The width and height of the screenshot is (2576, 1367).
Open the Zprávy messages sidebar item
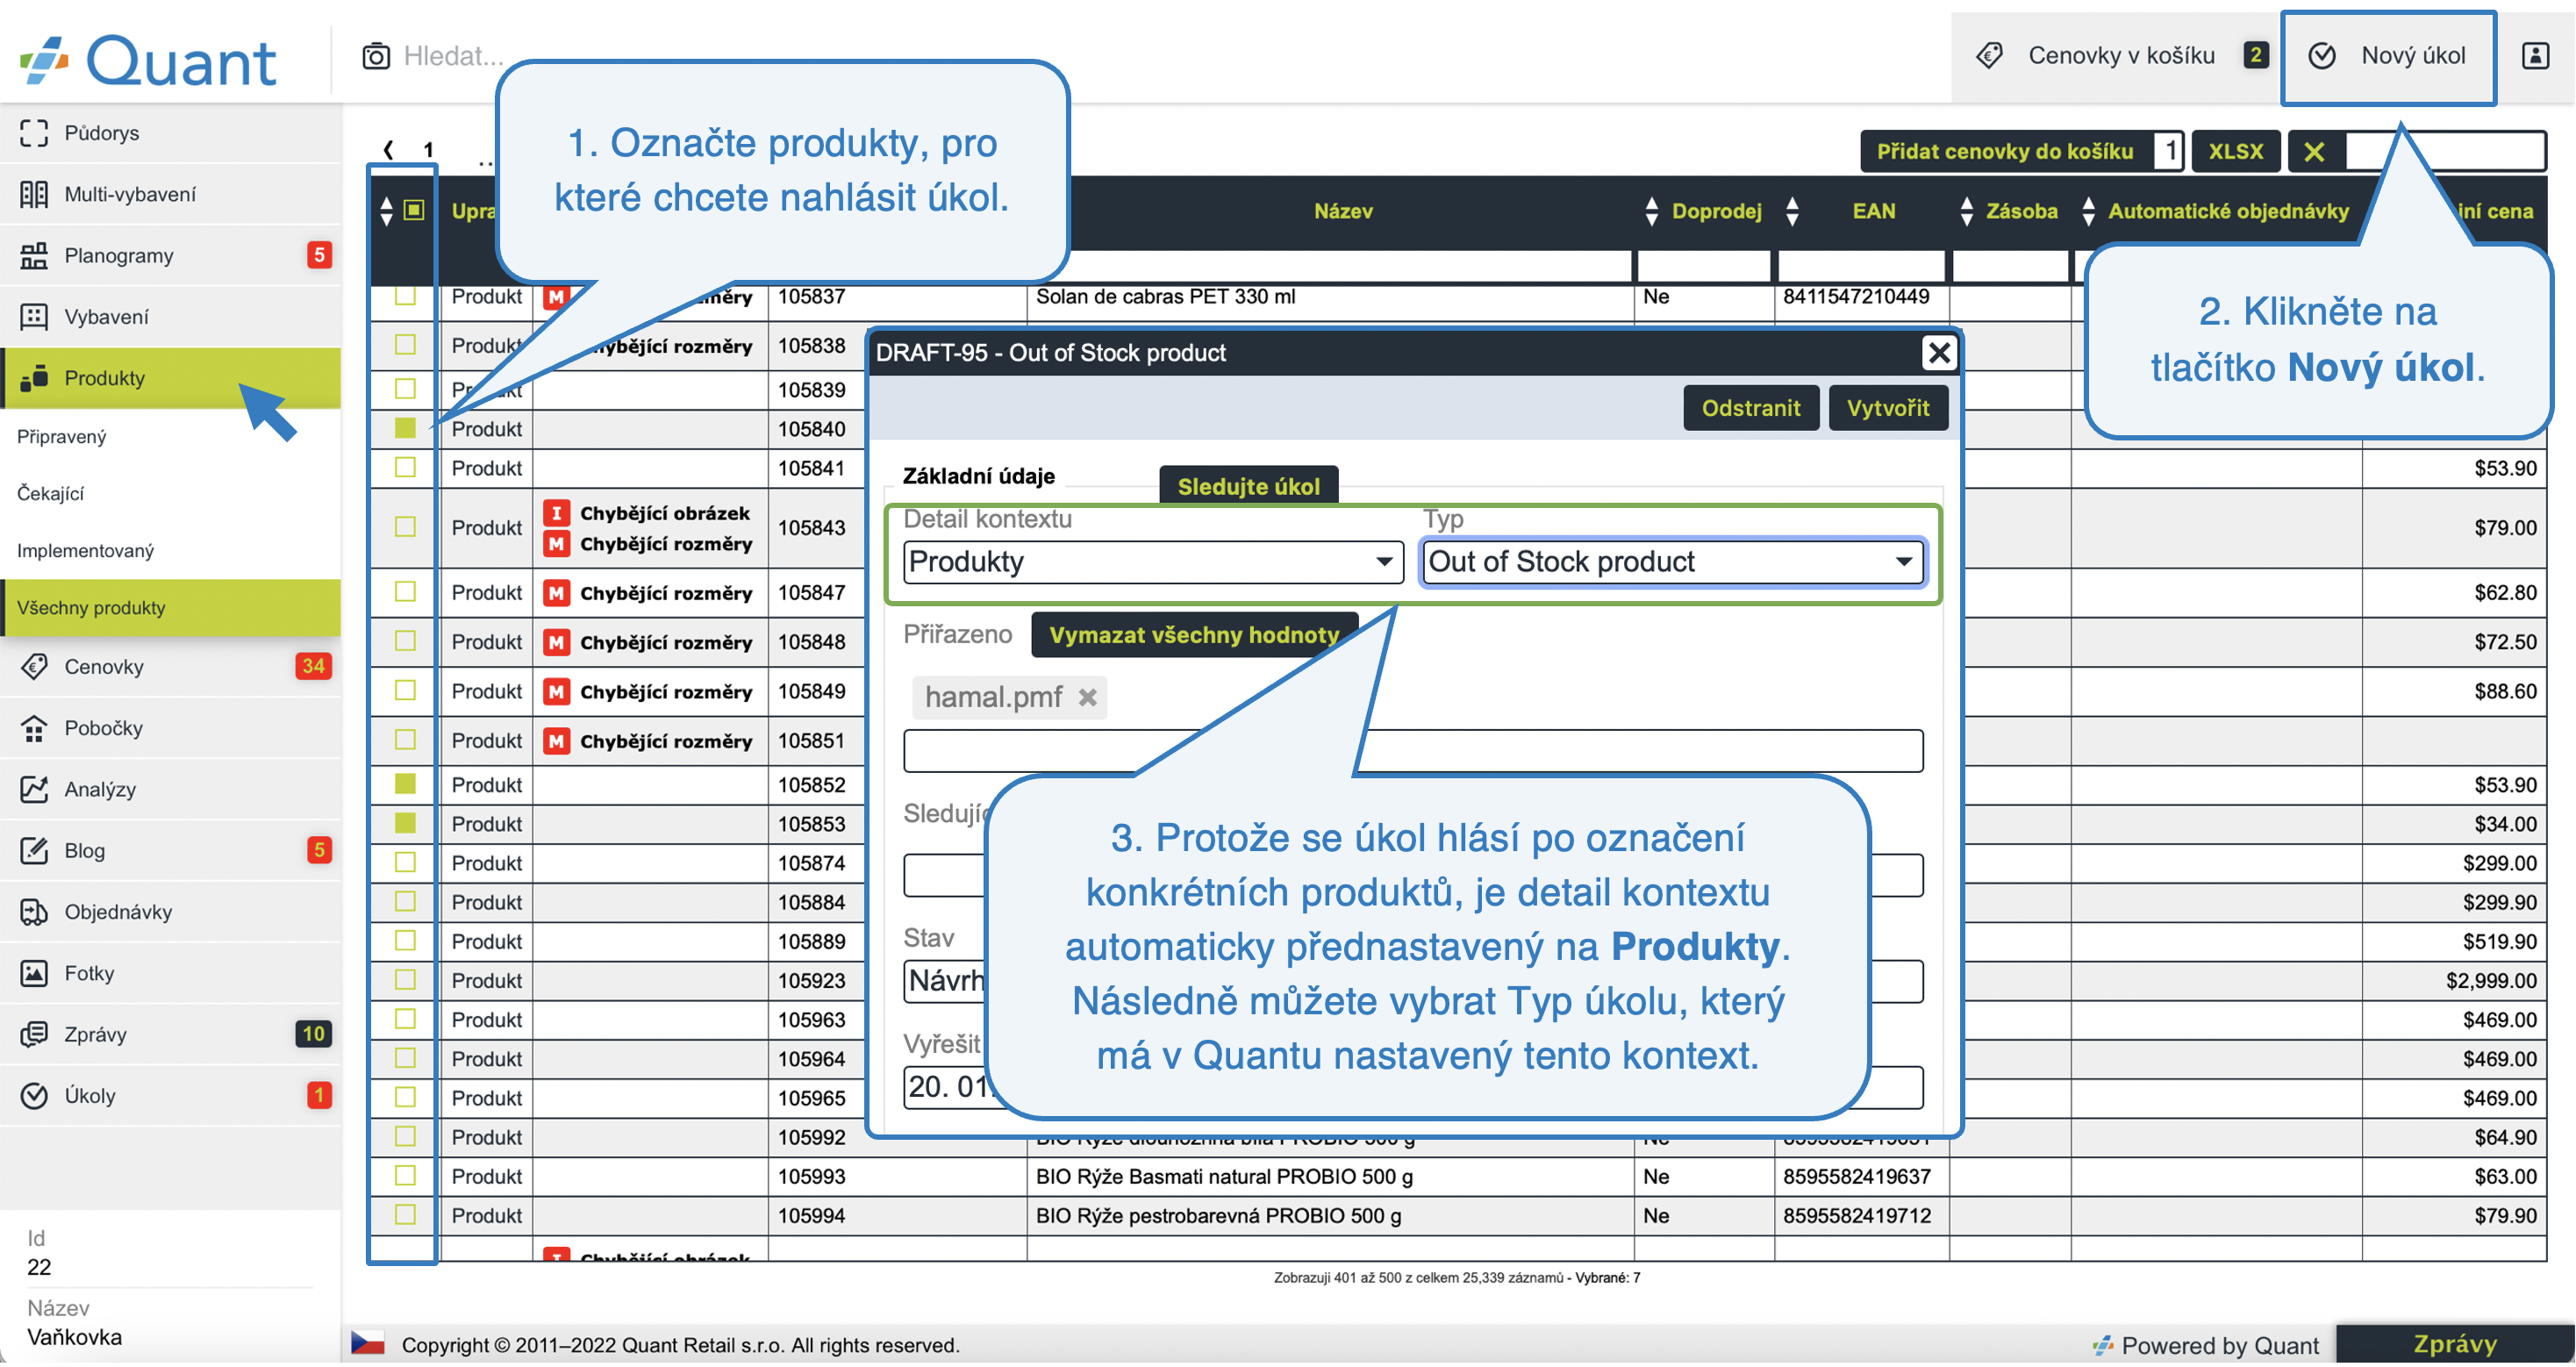170,1035
